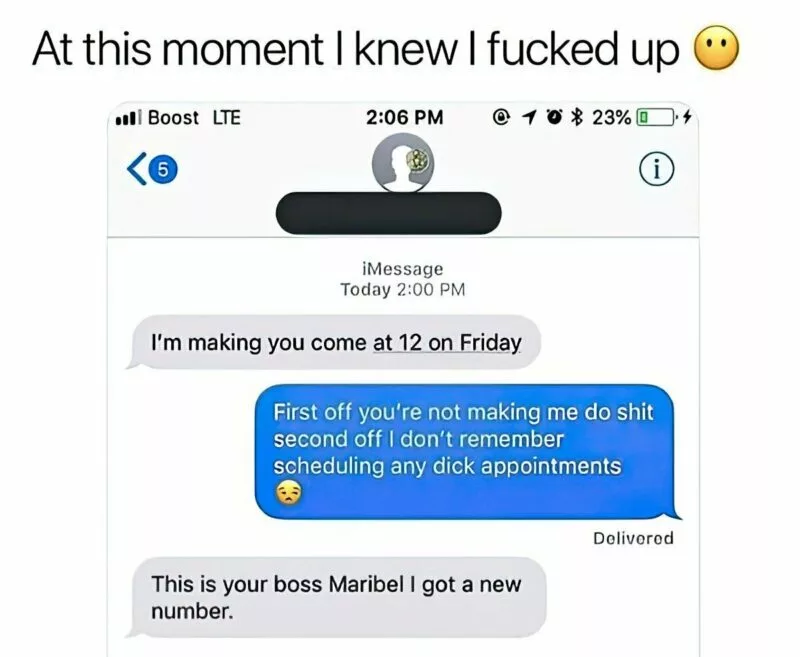Tap the 'I'm making you come' bubble
The height and width of the screenshot is (657, 800).
[333, 342]
